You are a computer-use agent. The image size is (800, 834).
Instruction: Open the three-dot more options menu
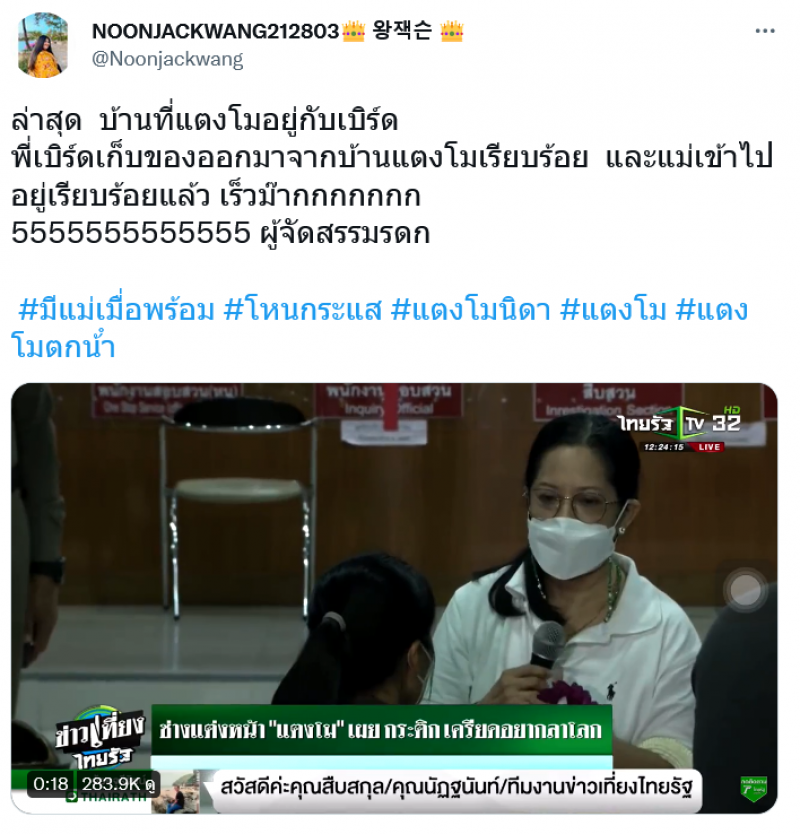point(764,31)
